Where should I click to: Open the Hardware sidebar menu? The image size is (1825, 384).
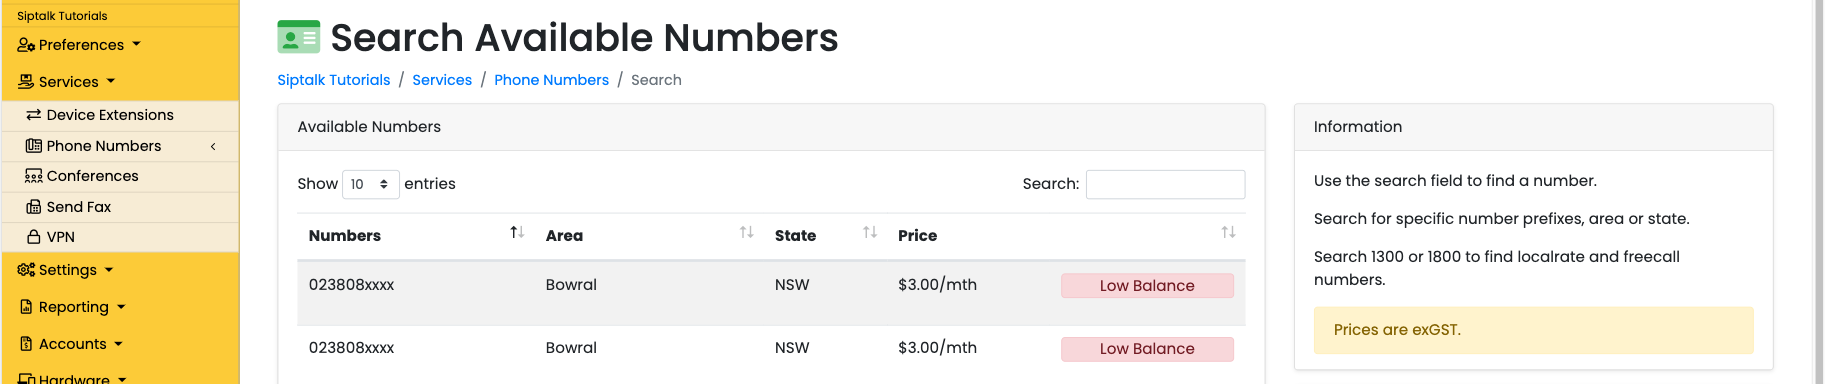tap(72, 379)
